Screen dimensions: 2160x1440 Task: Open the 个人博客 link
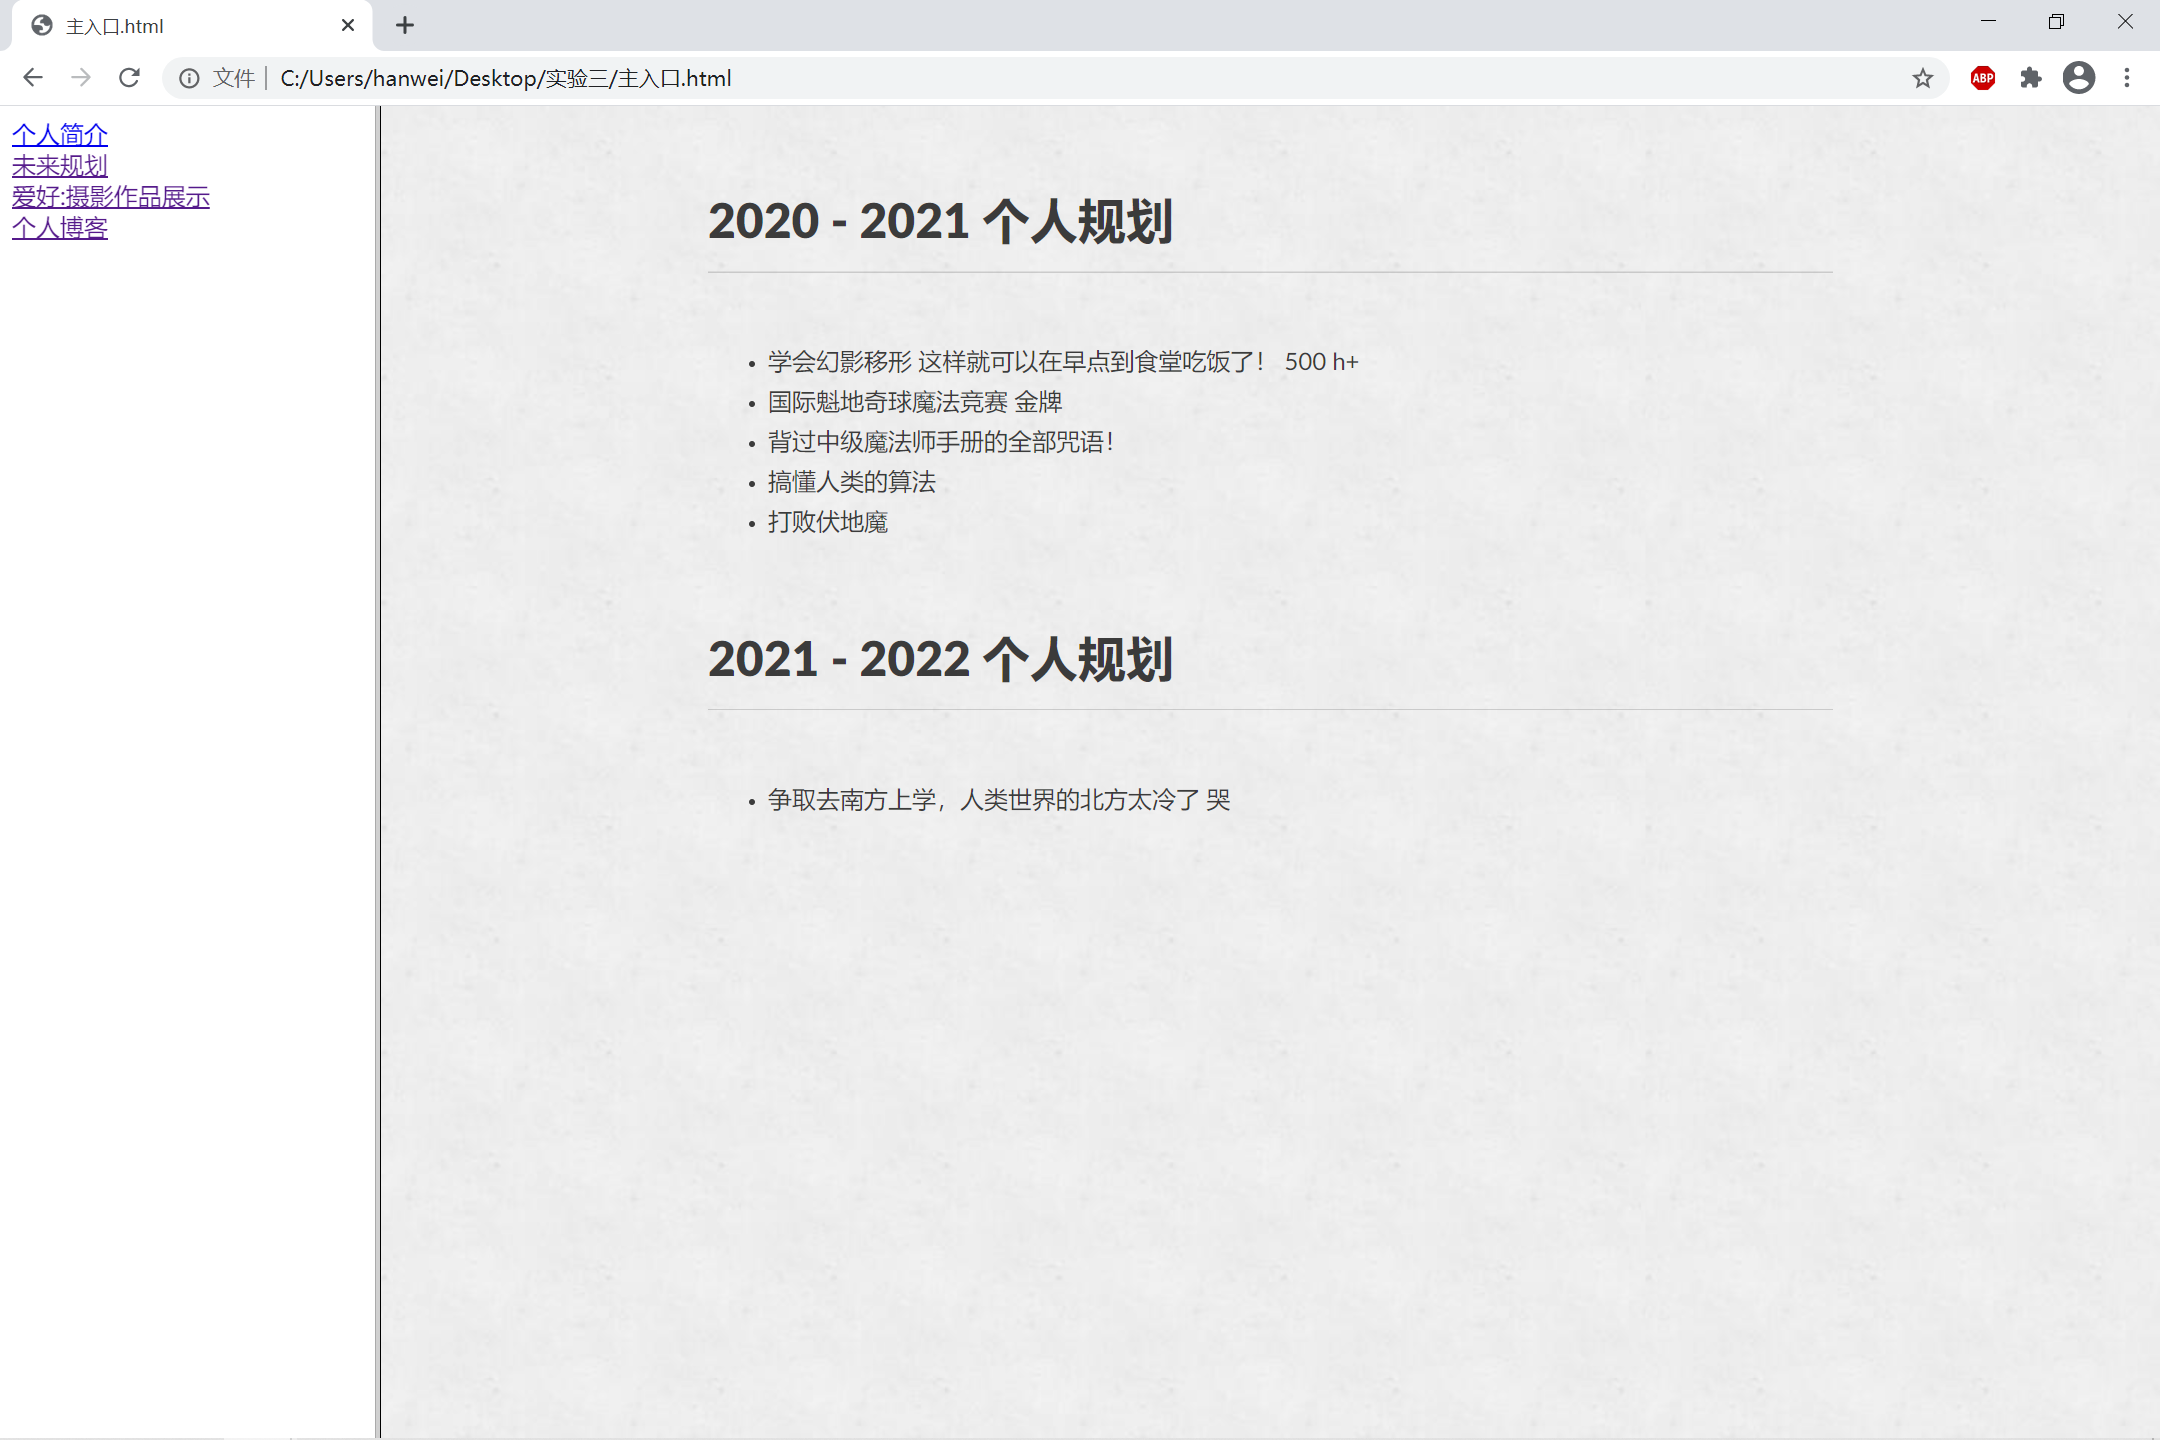click(x=60, y=228)
